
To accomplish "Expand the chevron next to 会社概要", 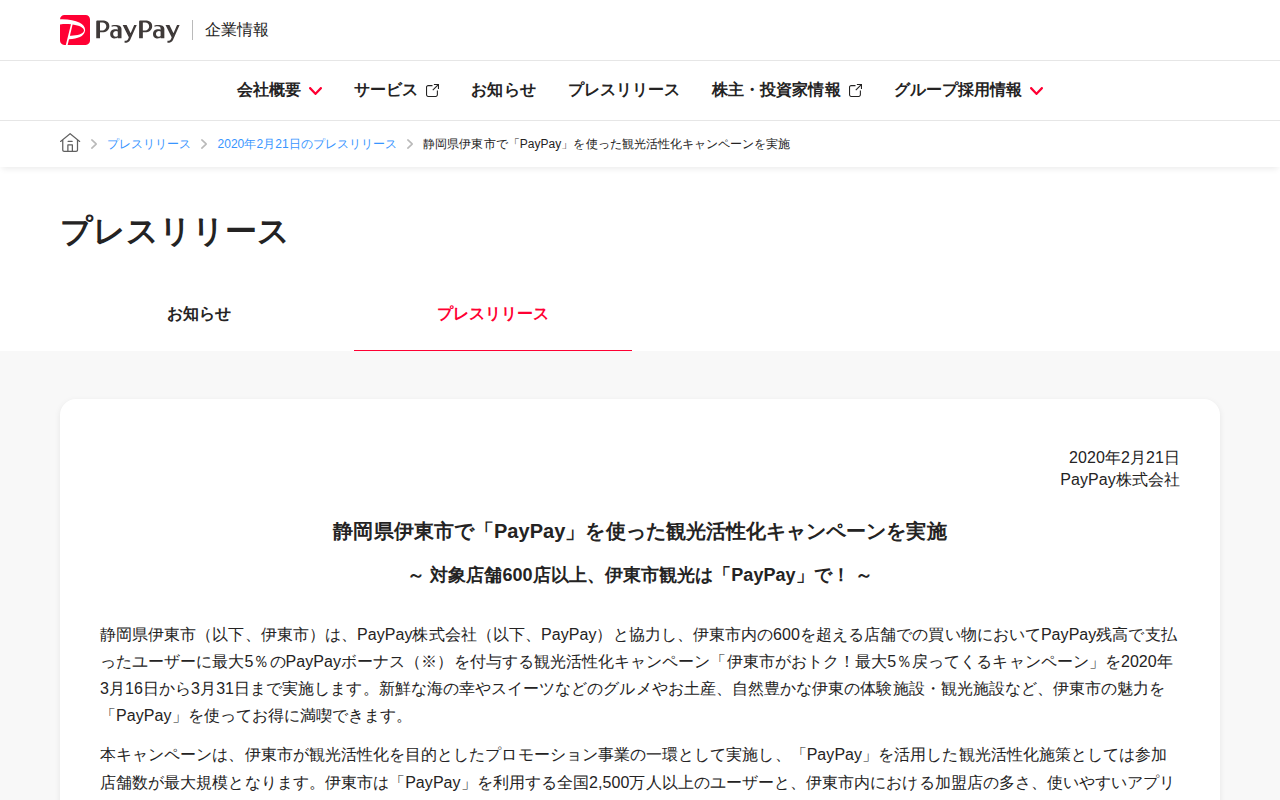I will [x=315, y=91].
